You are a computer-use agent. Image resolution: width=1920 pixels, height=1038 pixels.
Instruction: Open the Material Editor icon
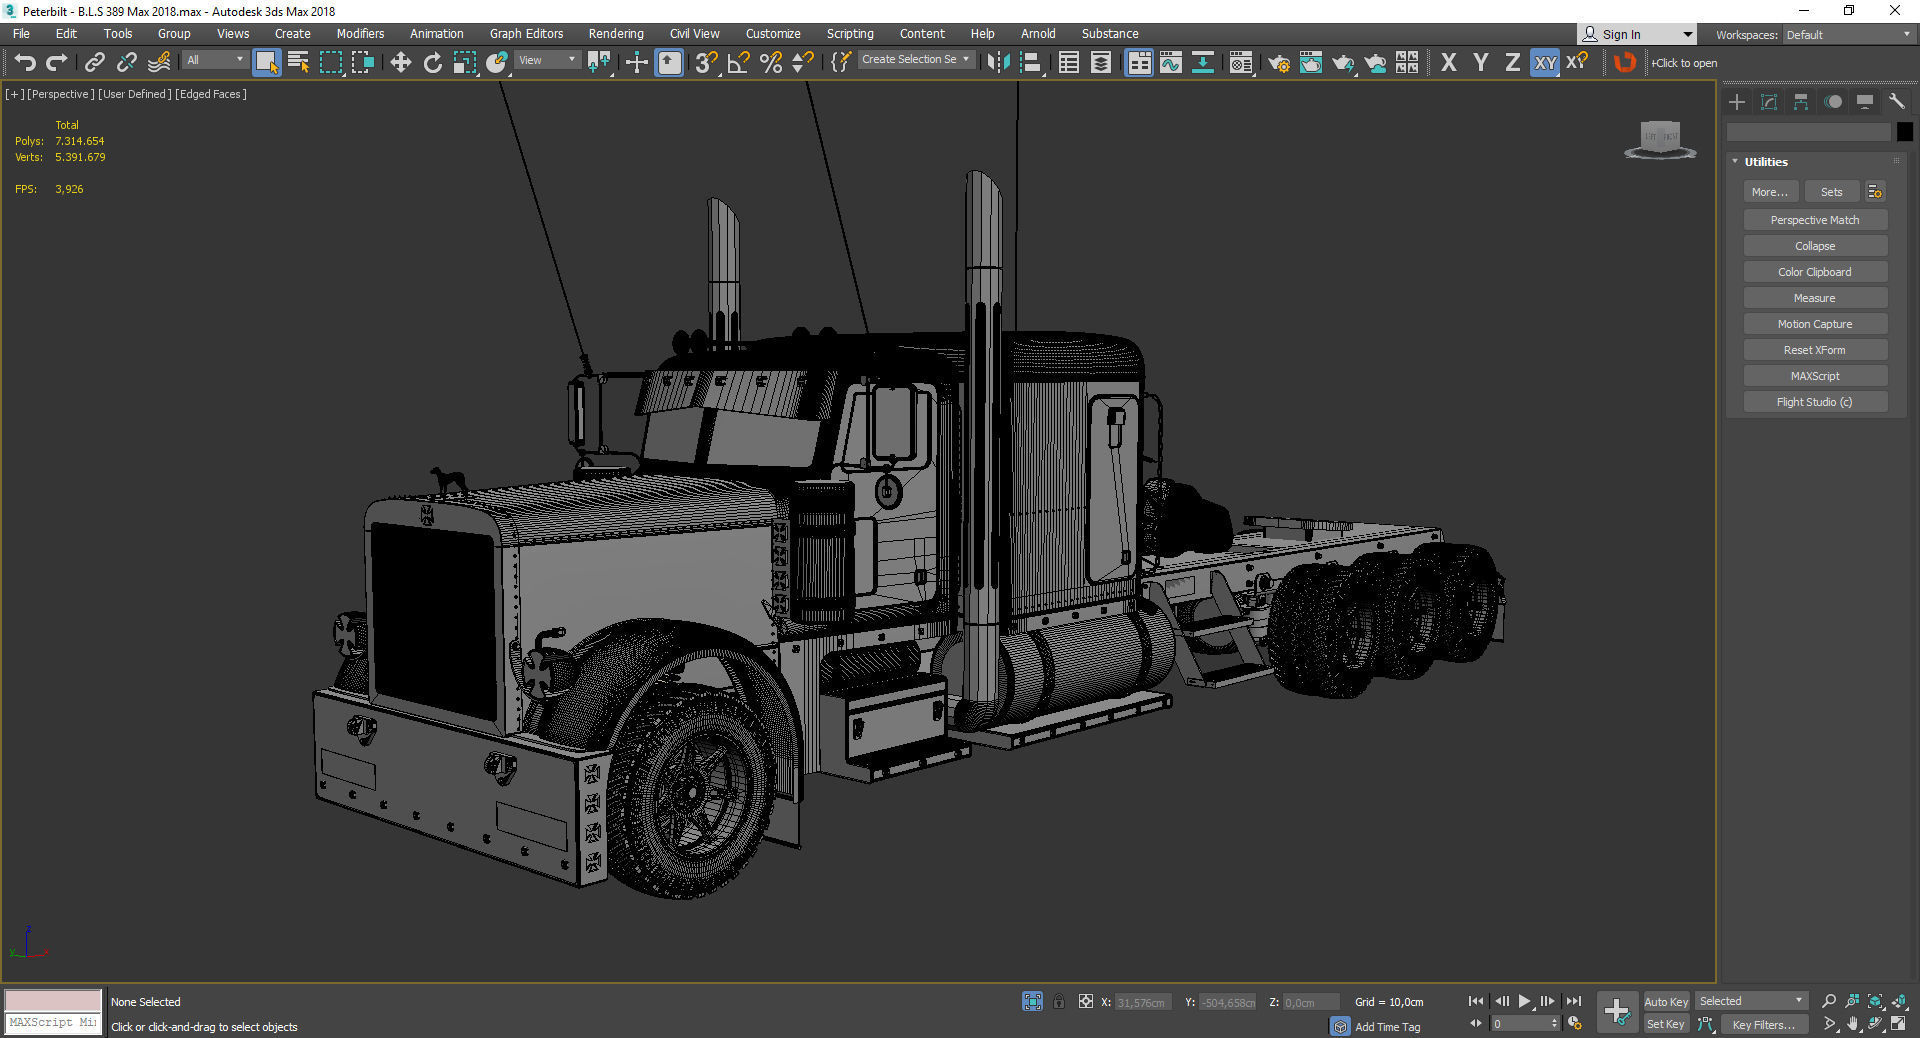coord(1241,63)
